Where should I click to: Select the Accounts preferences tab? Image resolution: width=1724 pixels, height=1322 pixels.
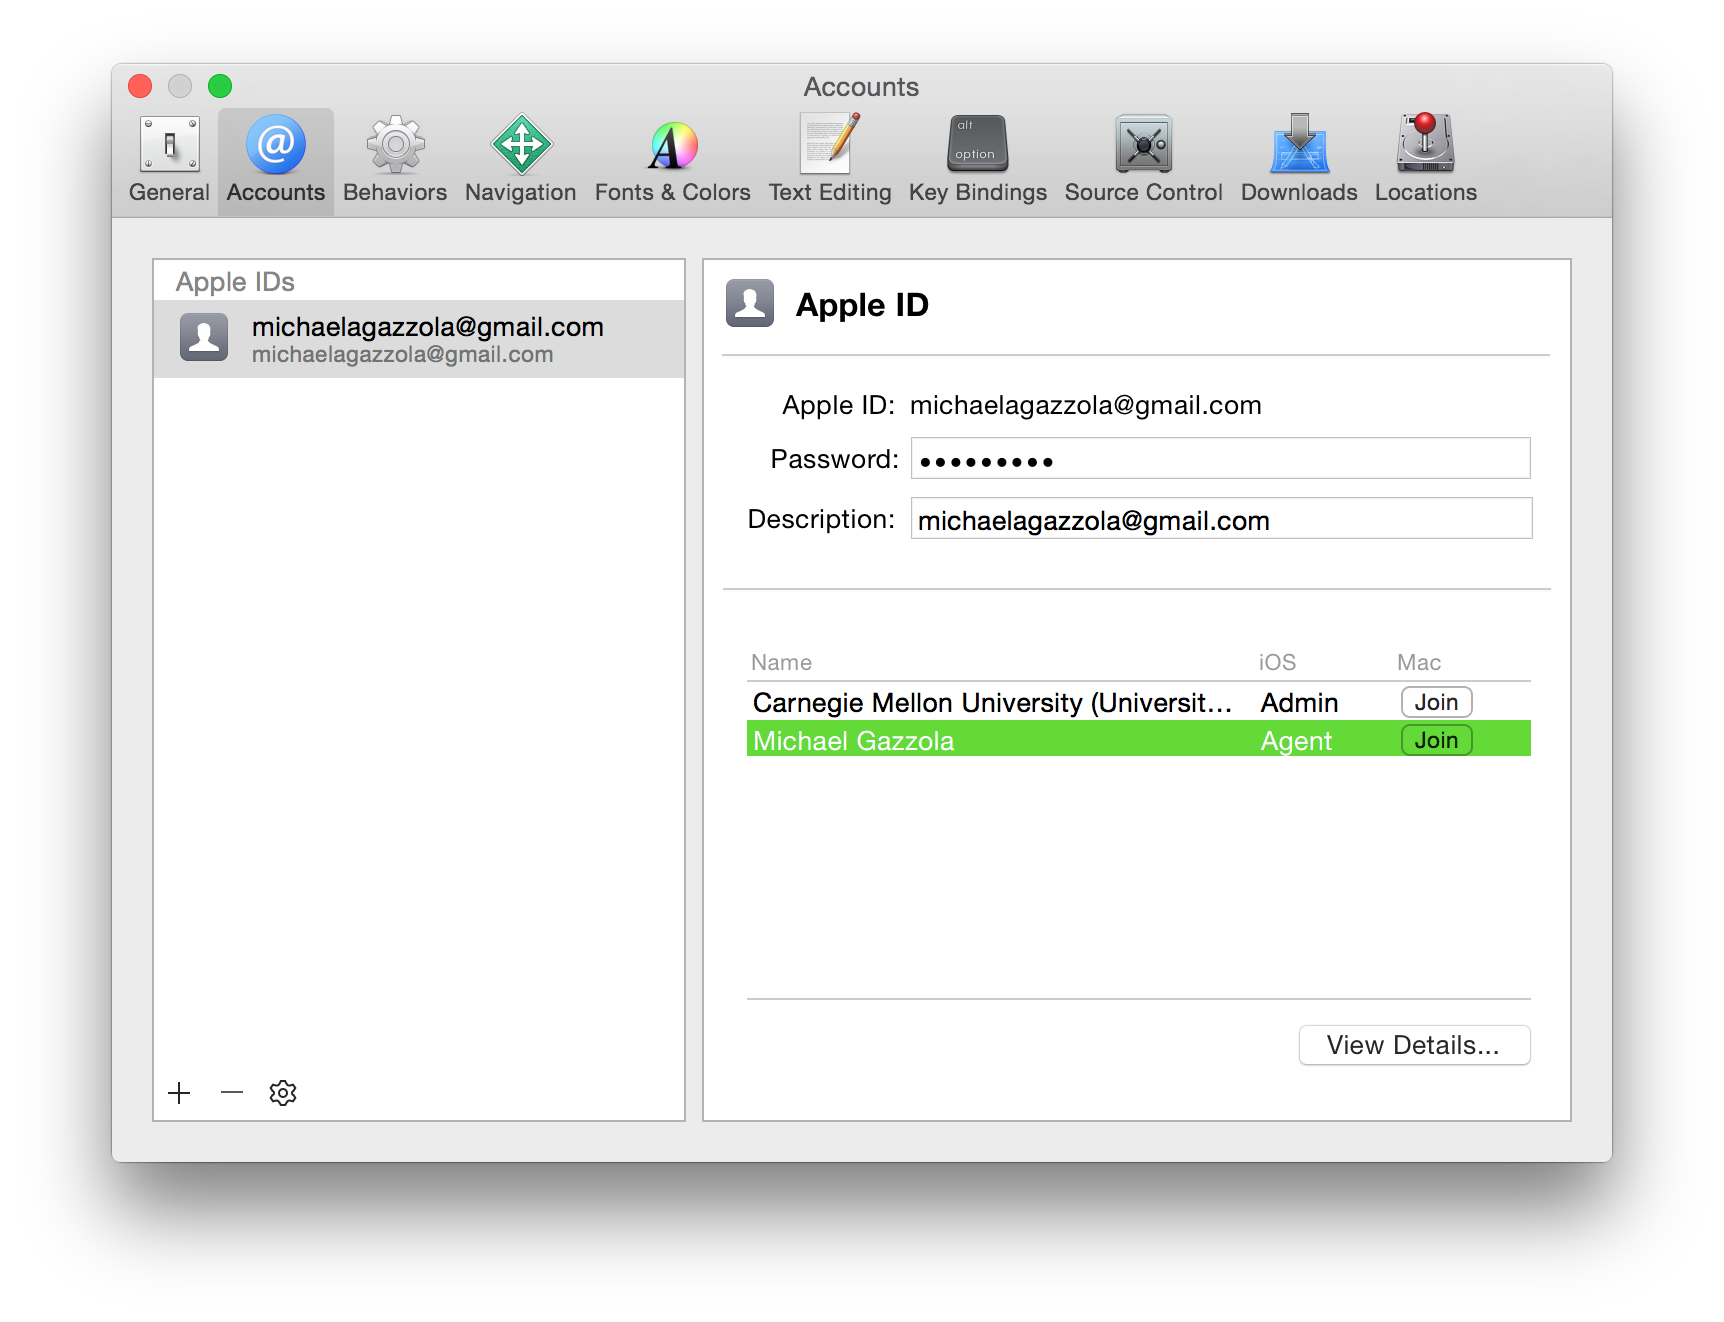click(276, 160)
